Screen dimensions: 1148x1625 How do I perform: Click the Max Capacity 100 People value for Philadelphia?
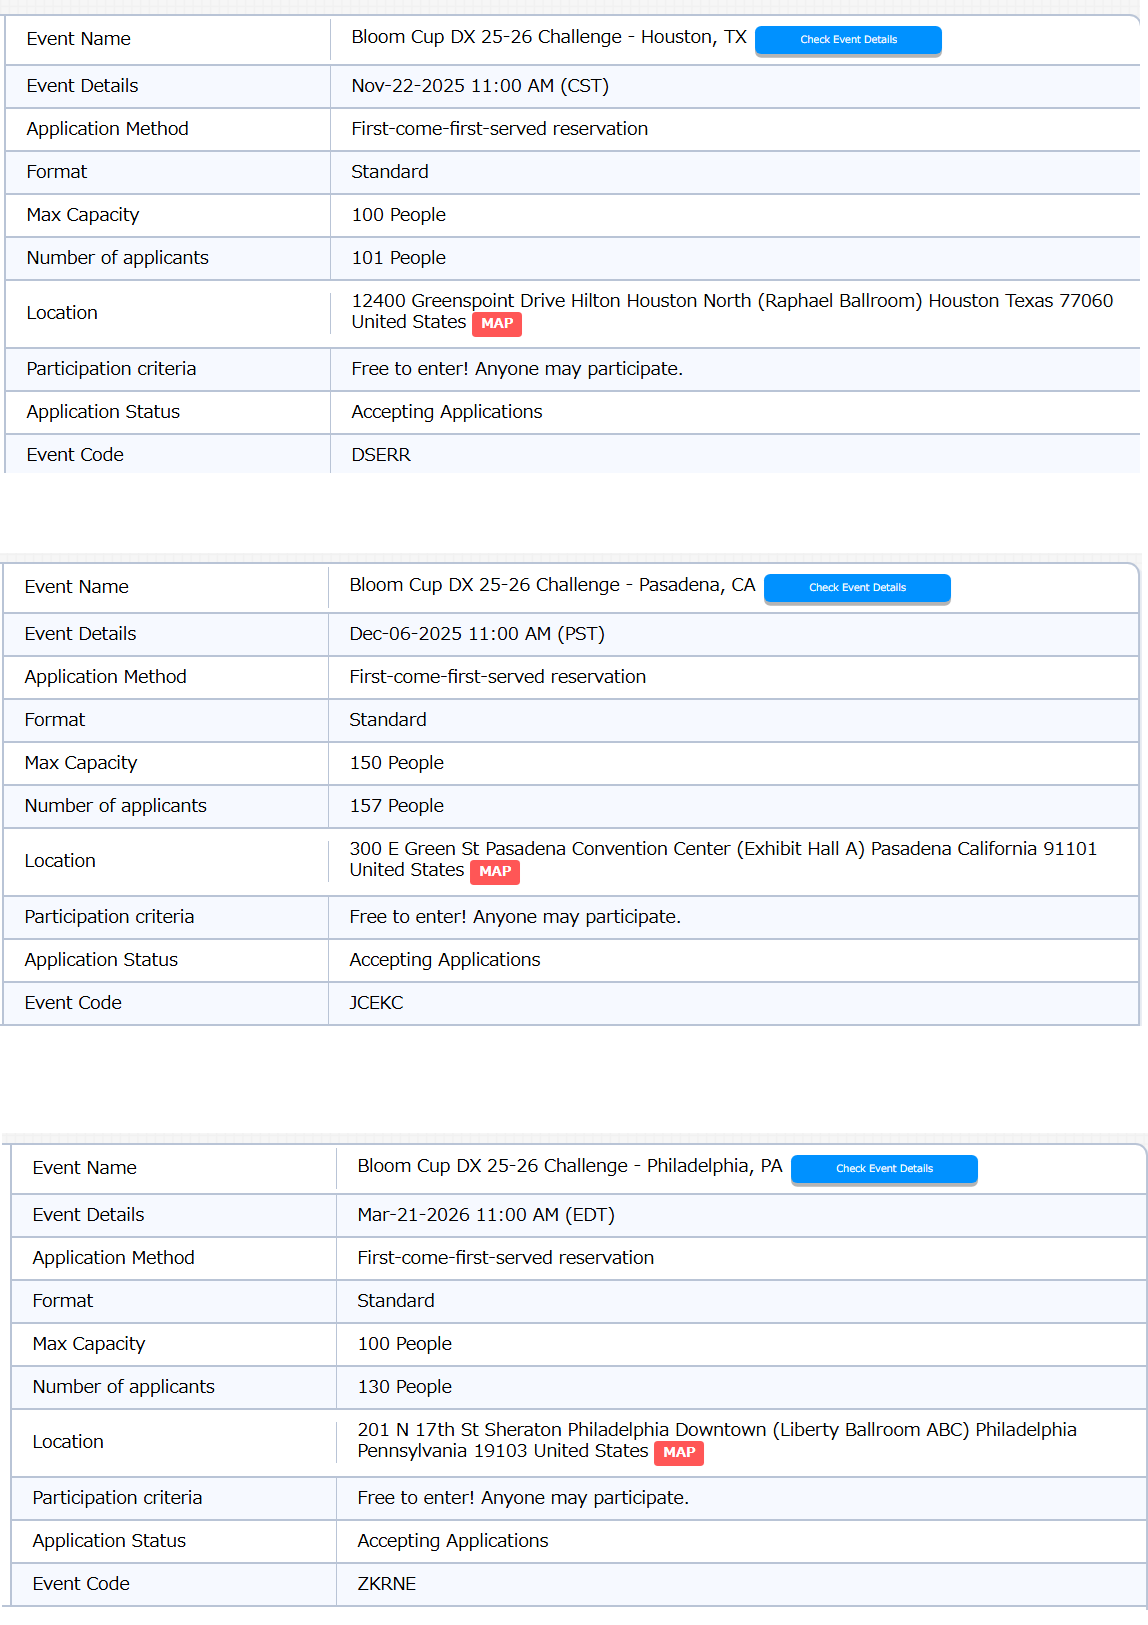(x=405, y=1344)
